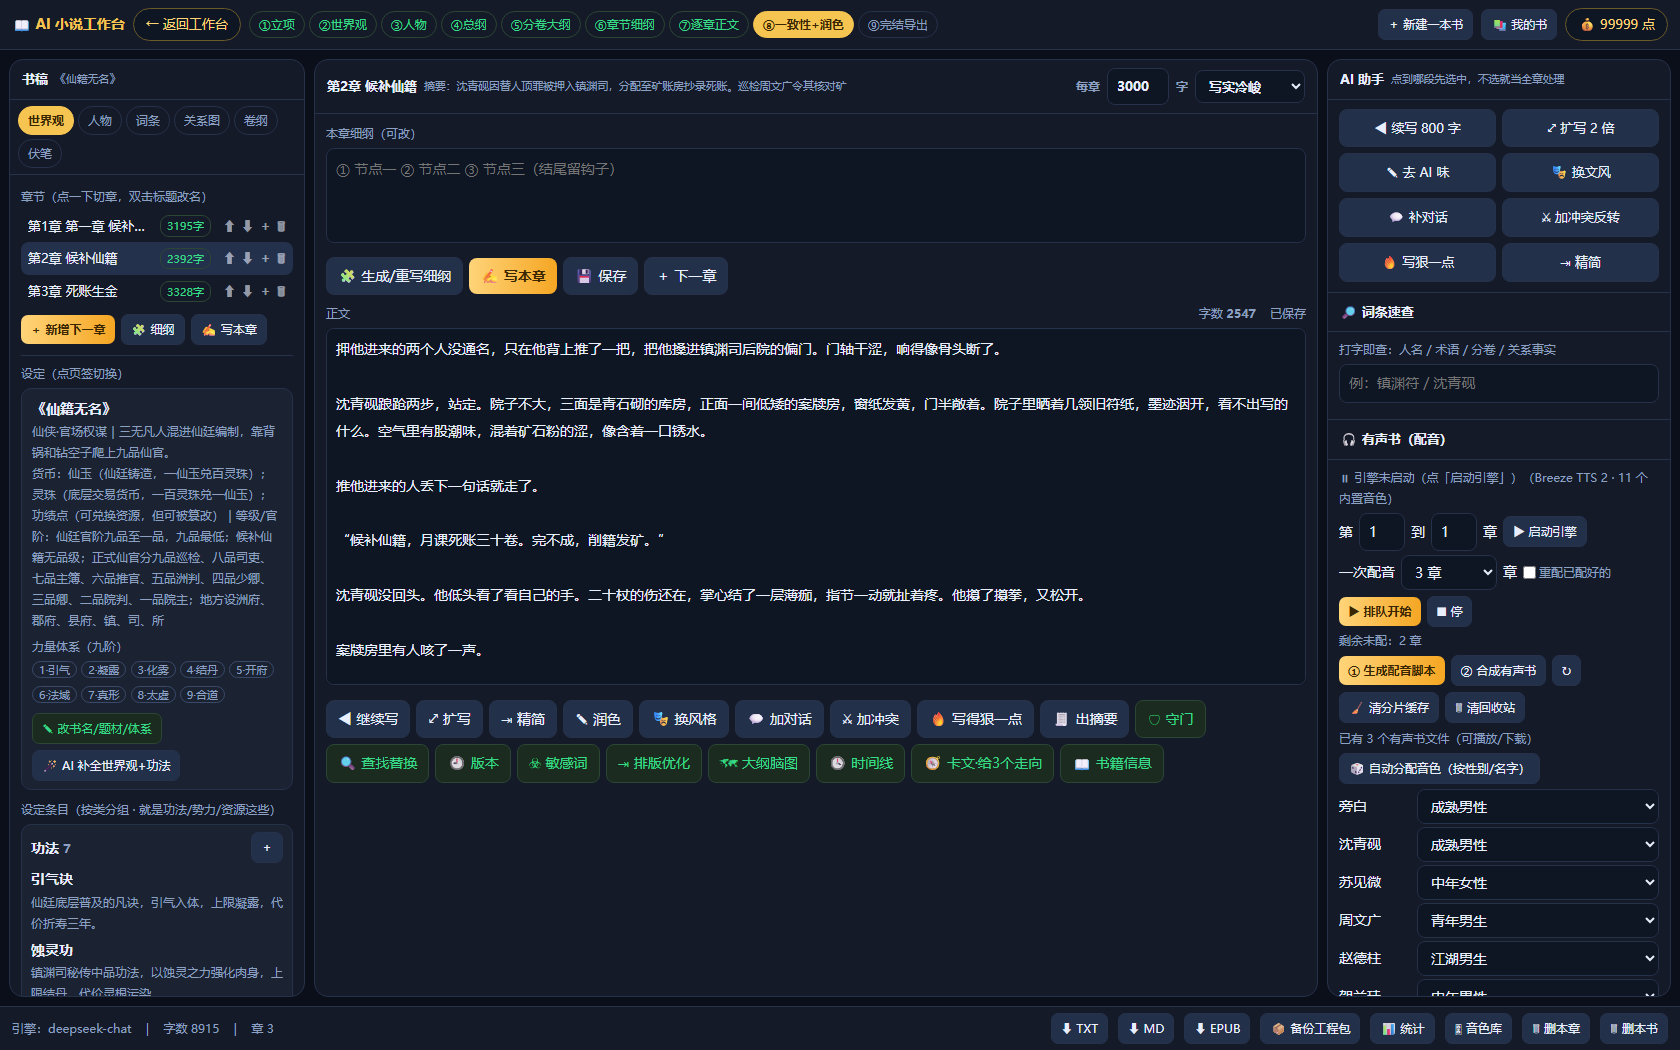Click 书籍信息 book info button
The width and height of the screenshot is (1680, 1050).
coord(1112,763)
